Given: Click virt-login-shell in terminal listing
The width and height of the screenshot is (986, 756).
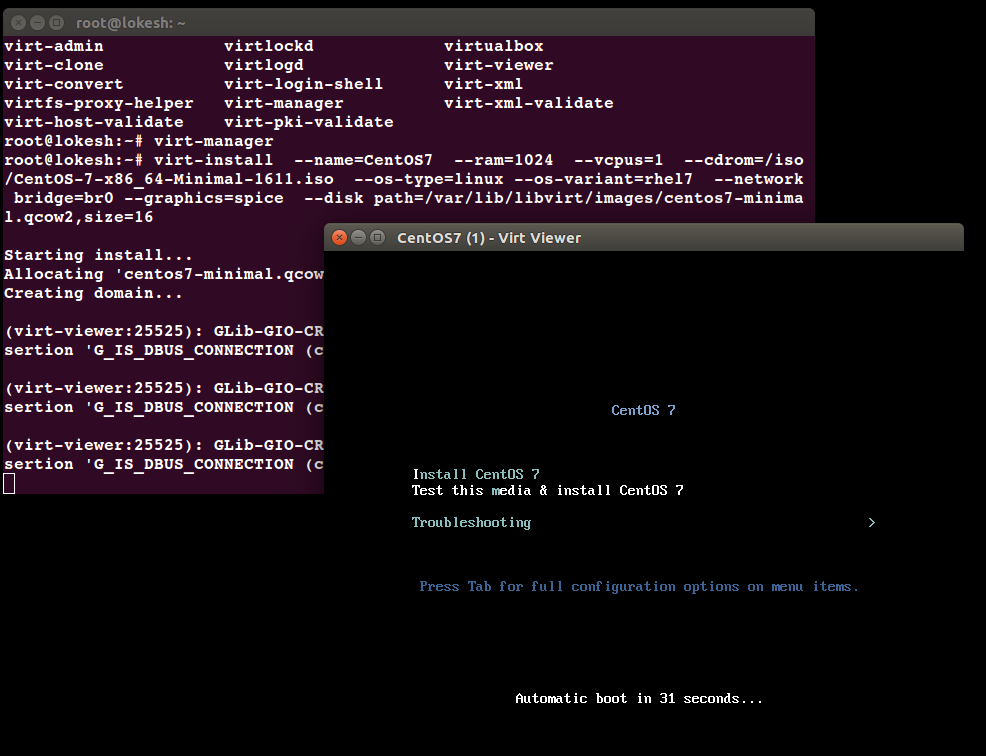Looking at the screenshot, I should tap(303, 84).
